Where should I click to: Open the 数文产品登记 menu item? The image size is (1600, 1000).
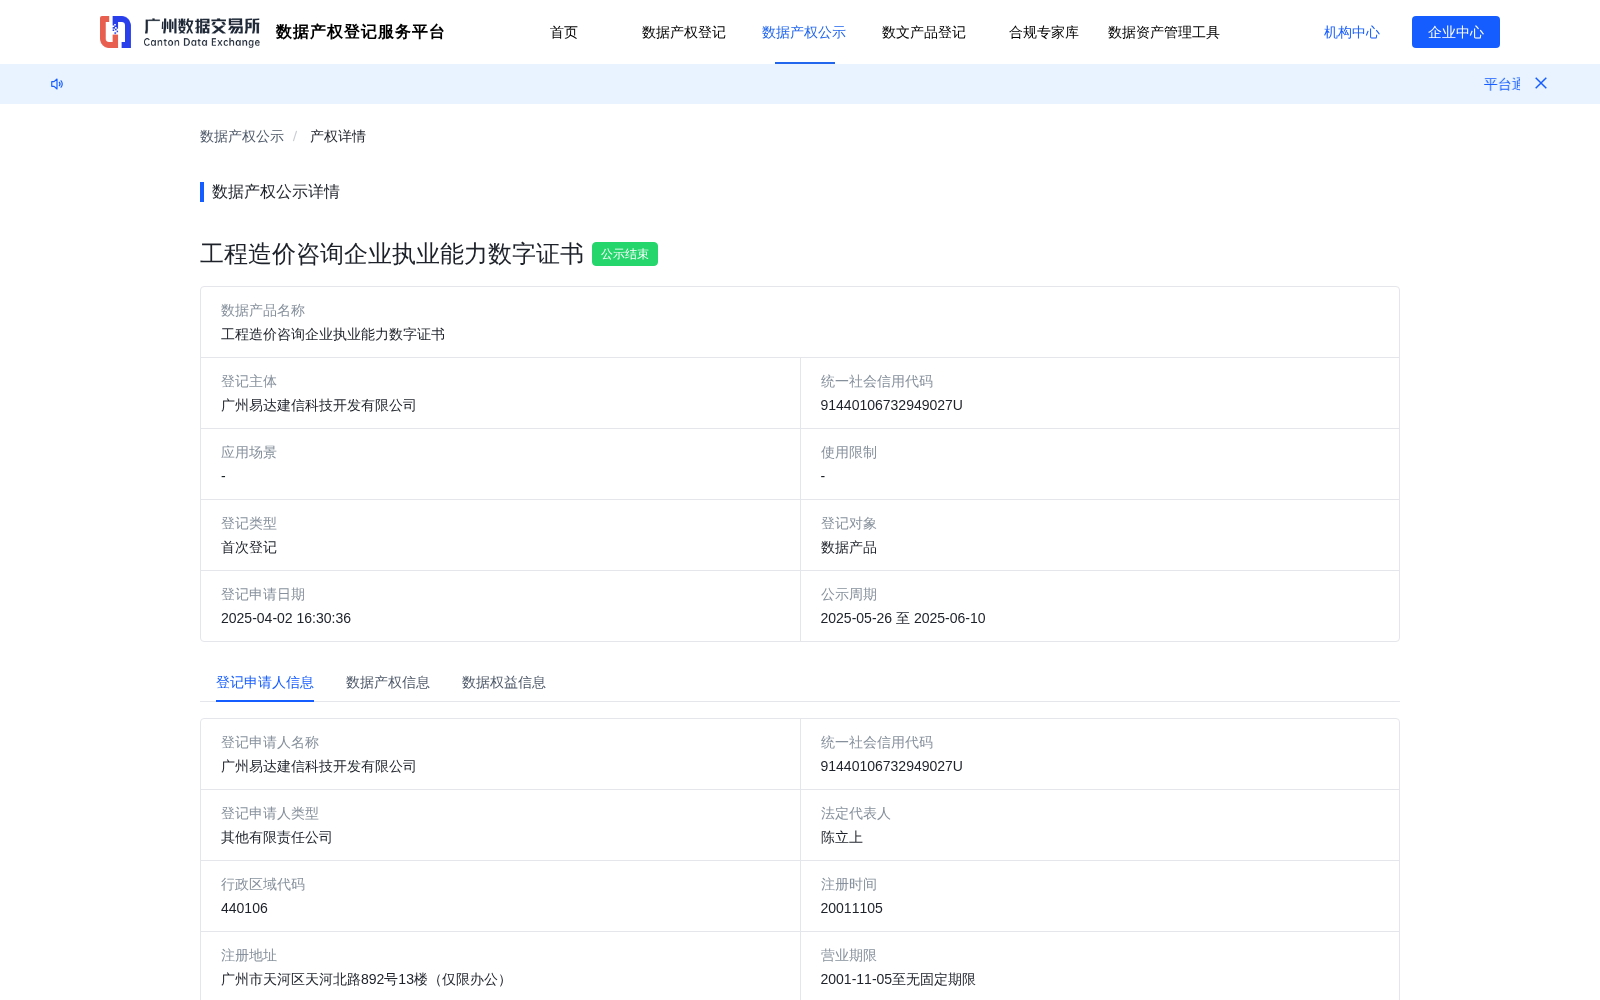pos(924,32)
